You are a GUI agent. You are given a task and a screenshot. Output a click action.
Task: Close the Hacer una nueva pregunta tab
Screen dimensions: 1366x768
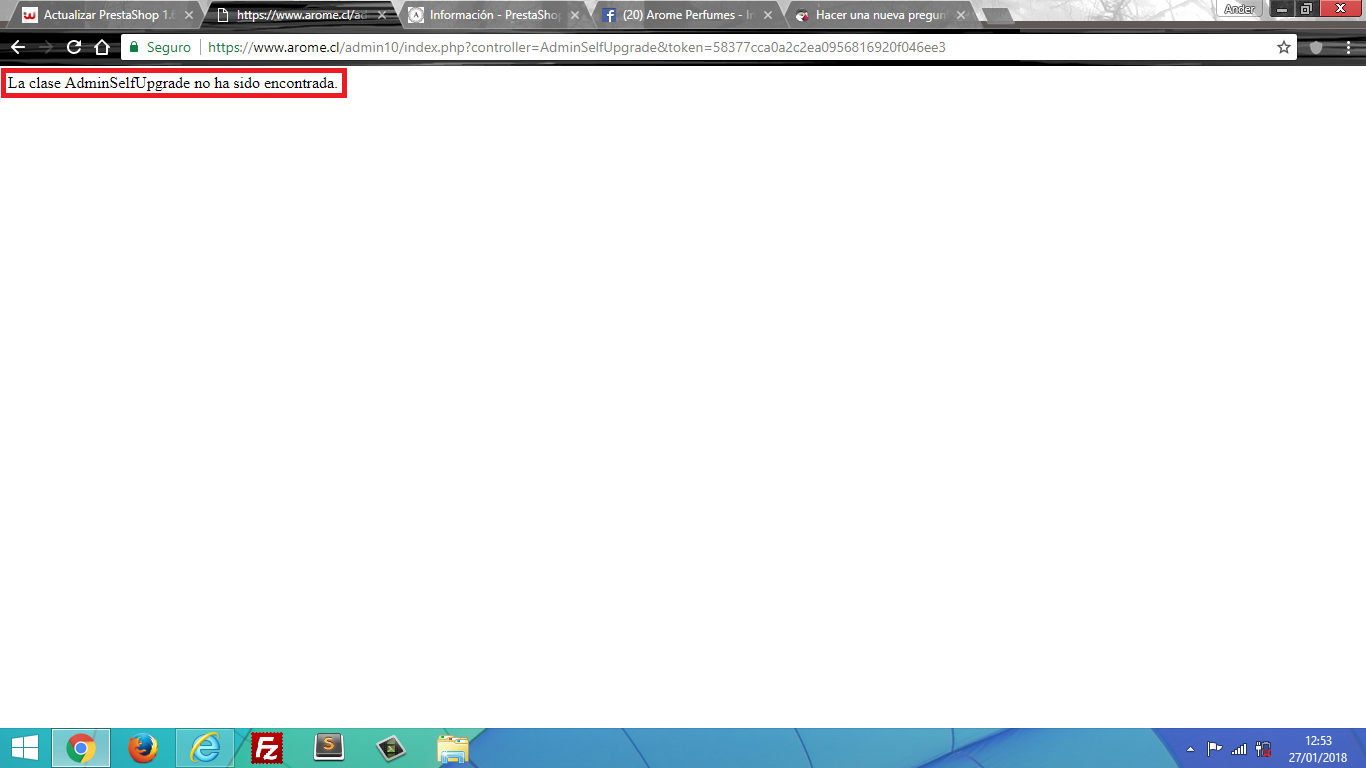click(961, 16)
